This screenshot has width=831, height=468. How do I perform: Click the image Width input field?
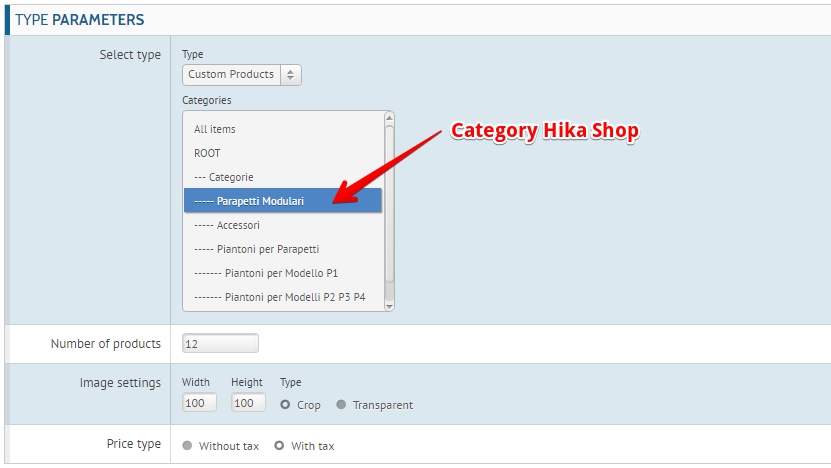point(199,403)
